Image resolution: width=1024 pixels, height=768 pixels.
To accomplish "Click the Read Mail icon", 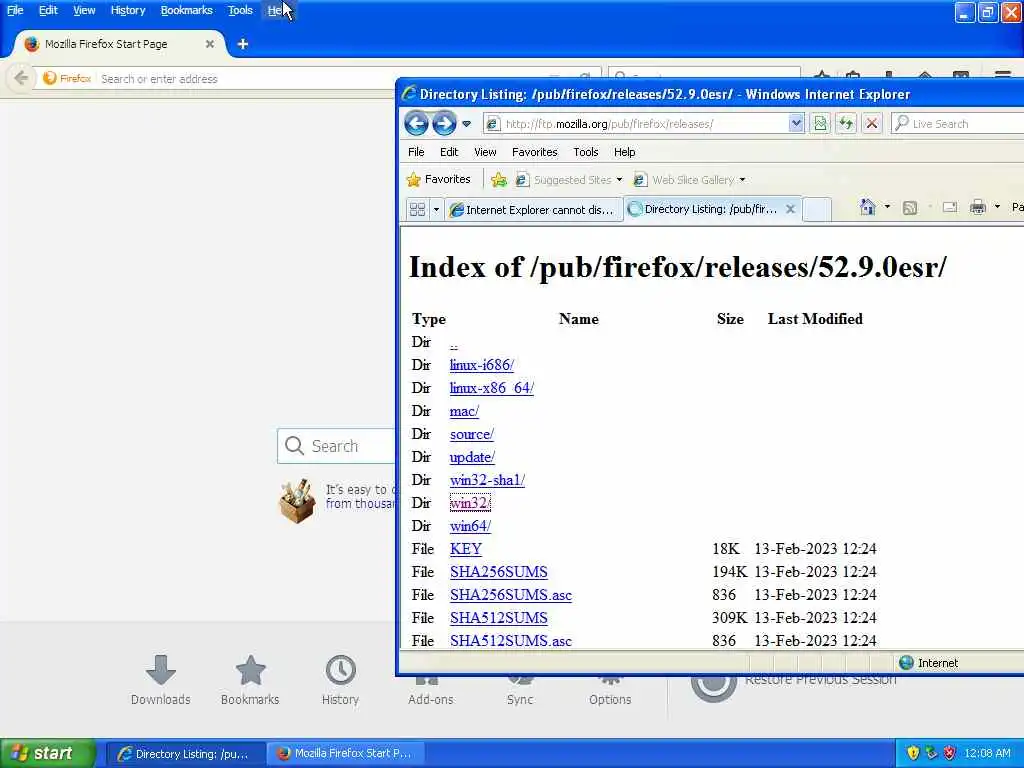I will coord(950,207).
